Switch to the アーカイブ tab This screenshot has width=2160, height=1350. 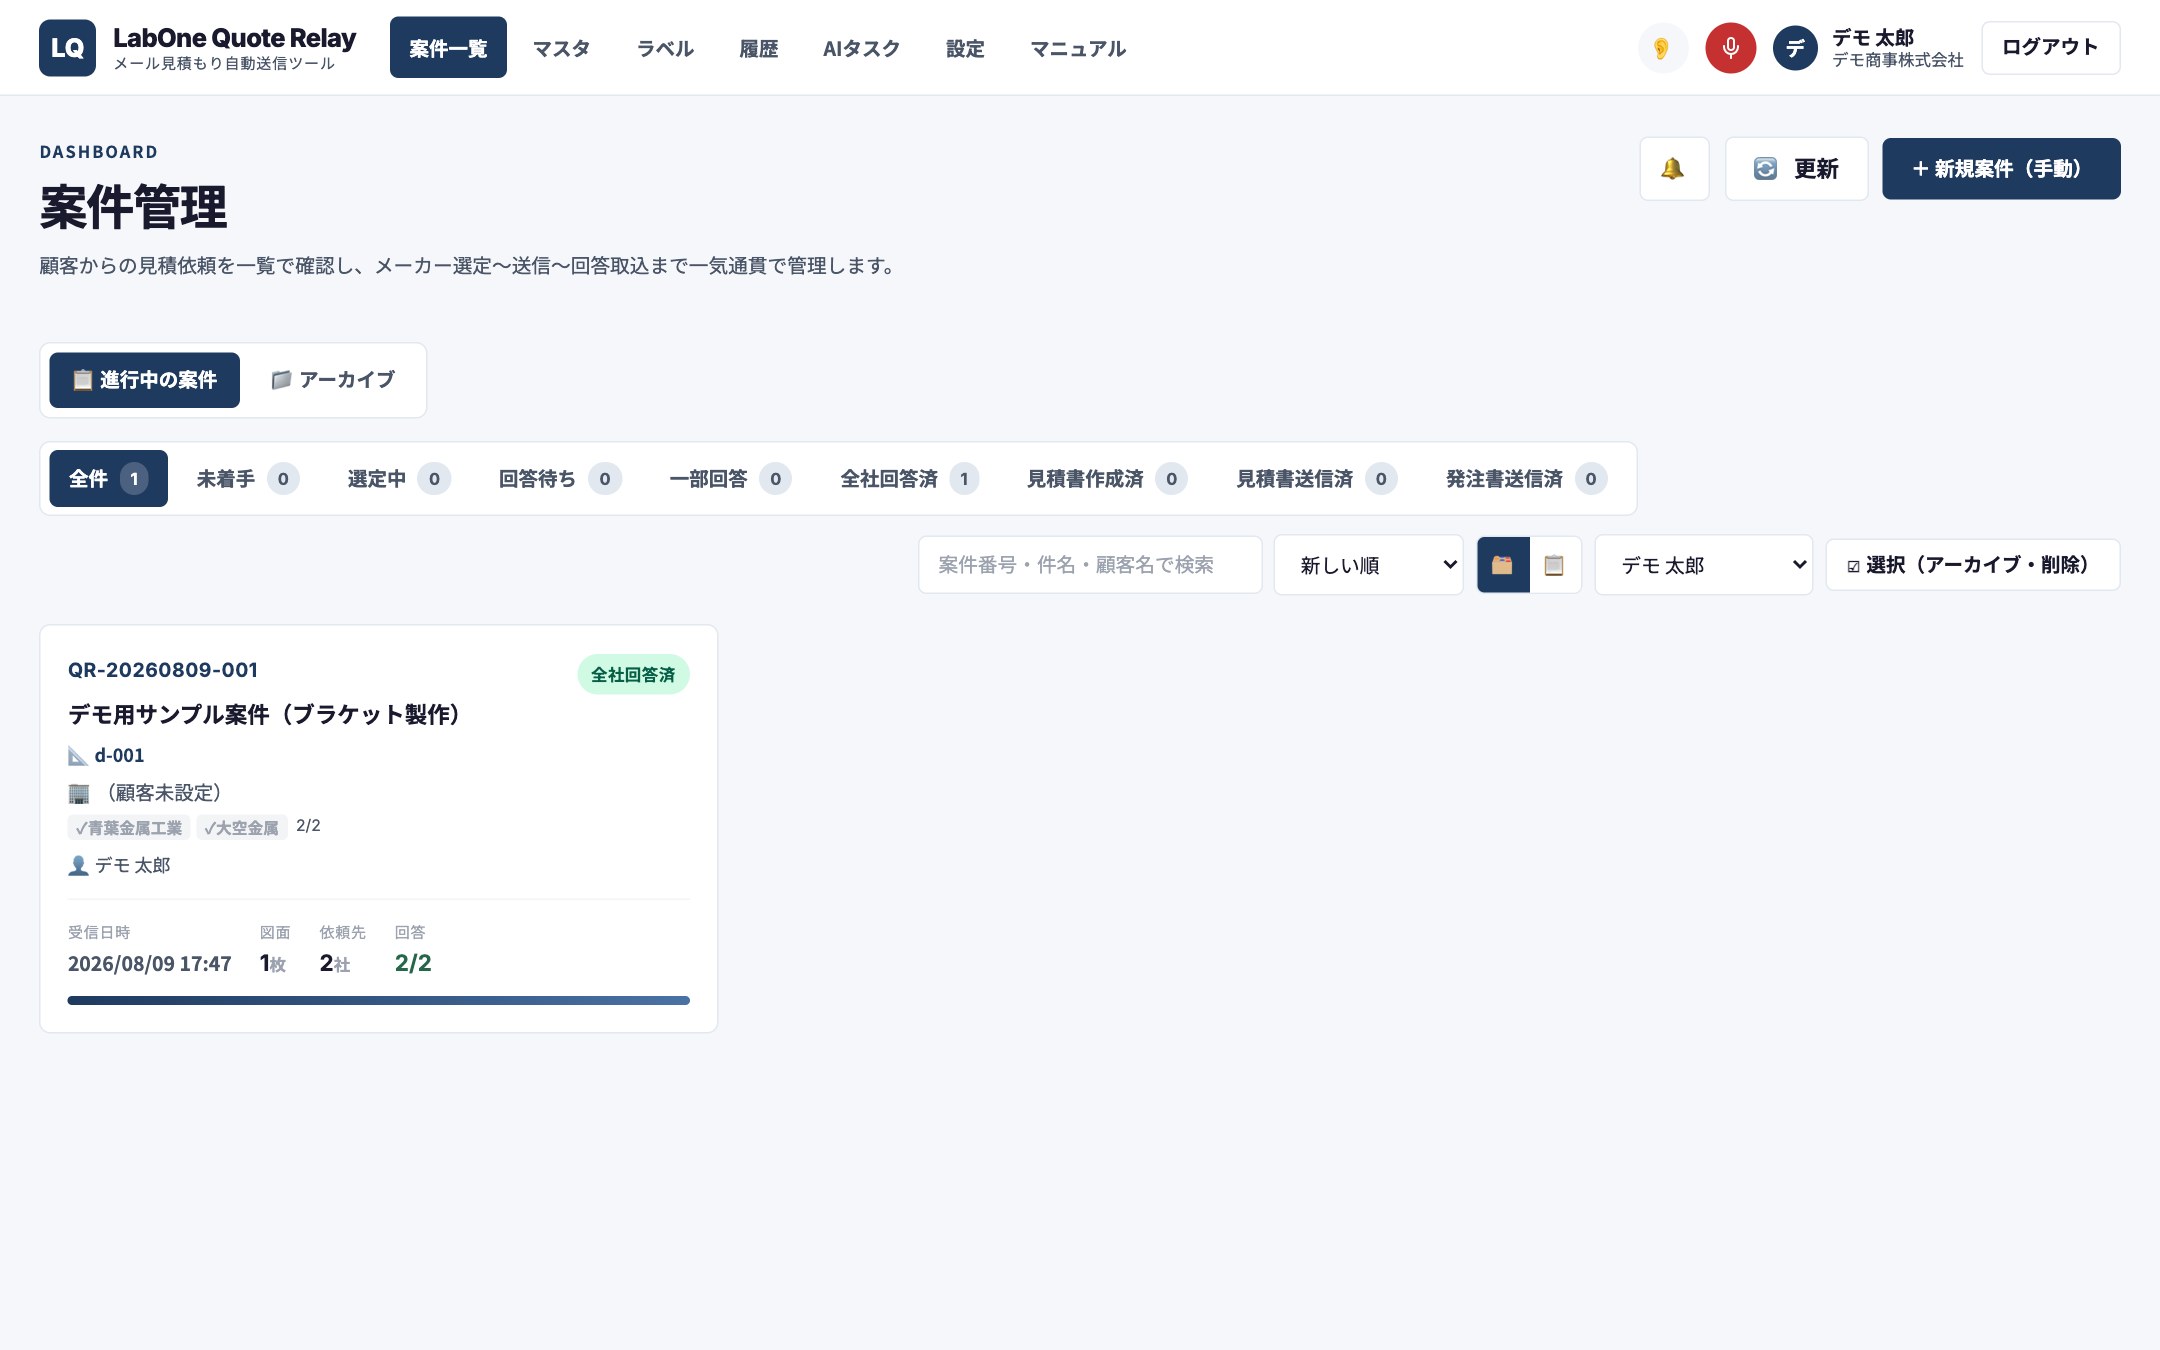(333, 380)
